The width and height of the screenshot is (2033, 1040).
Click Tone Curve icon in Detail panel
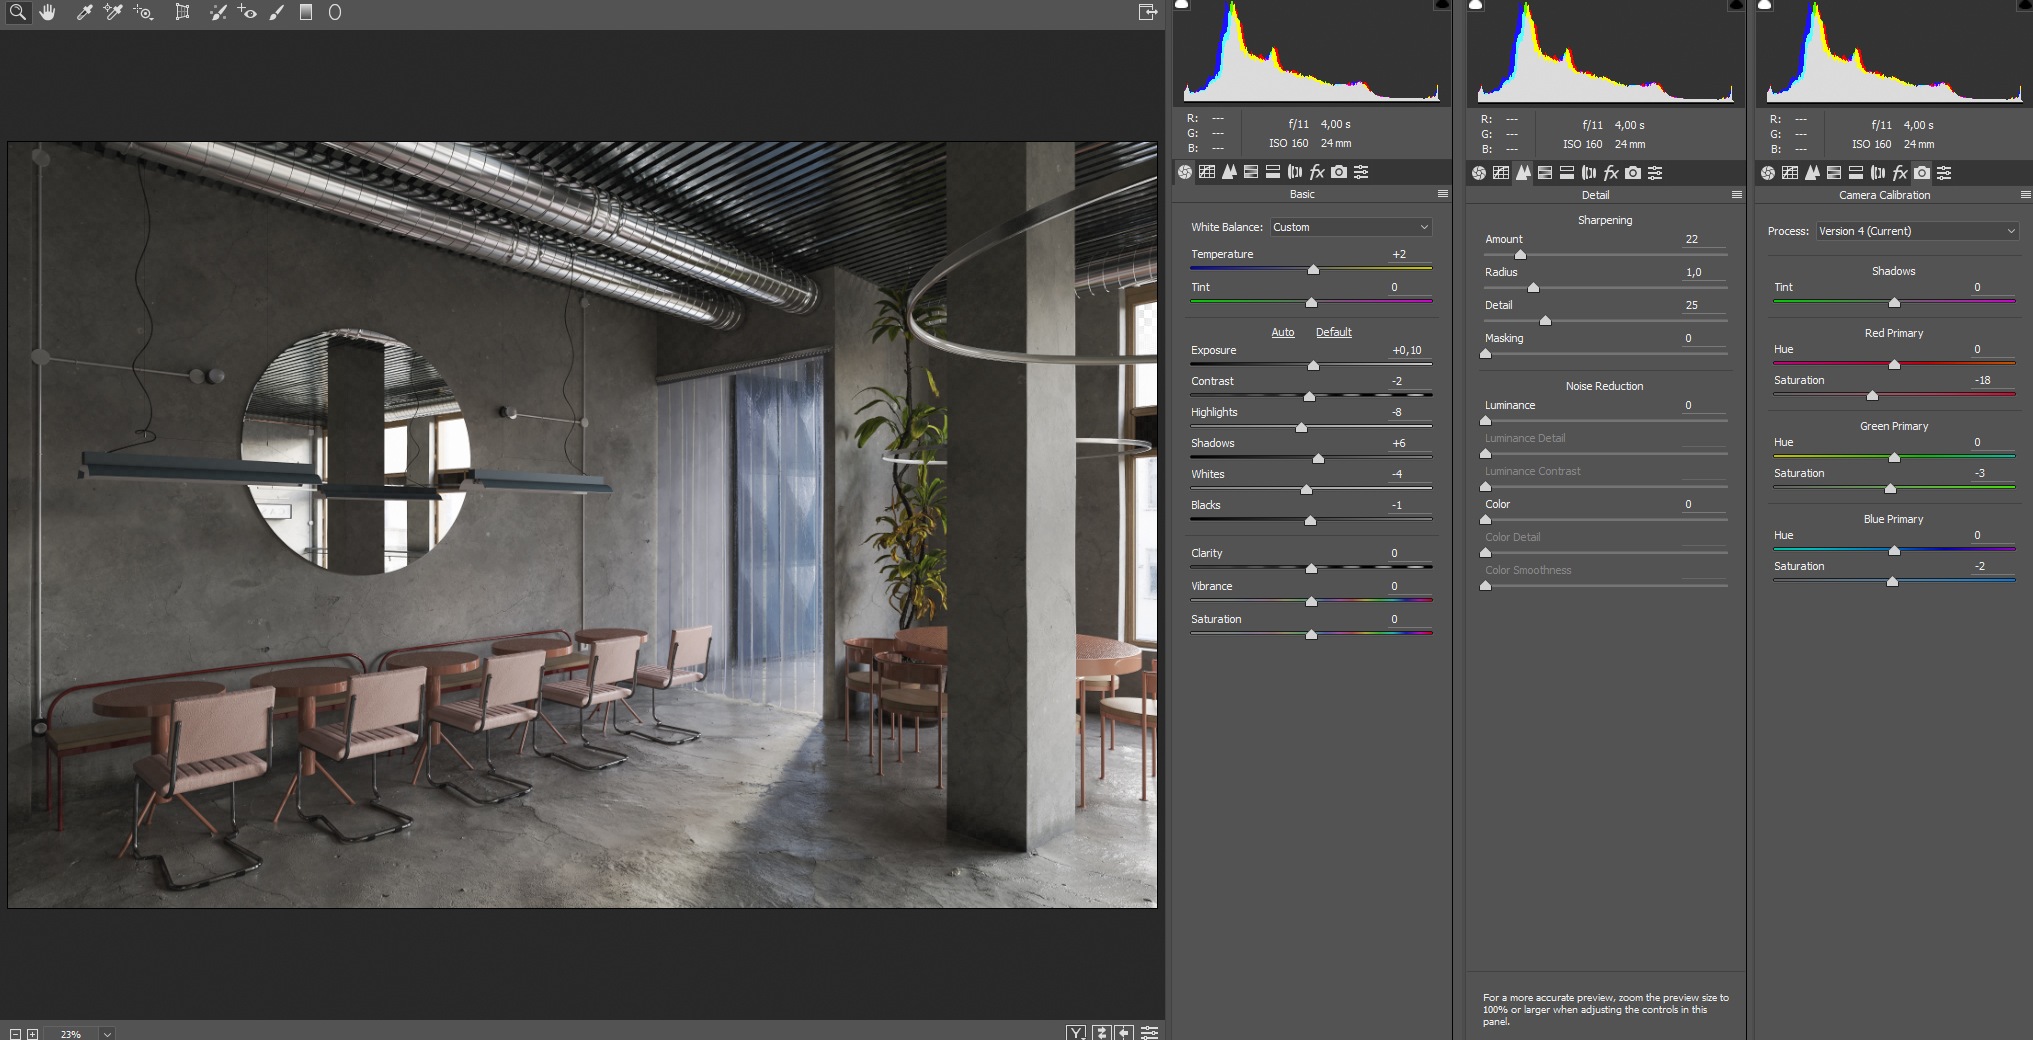point(1501,173)
